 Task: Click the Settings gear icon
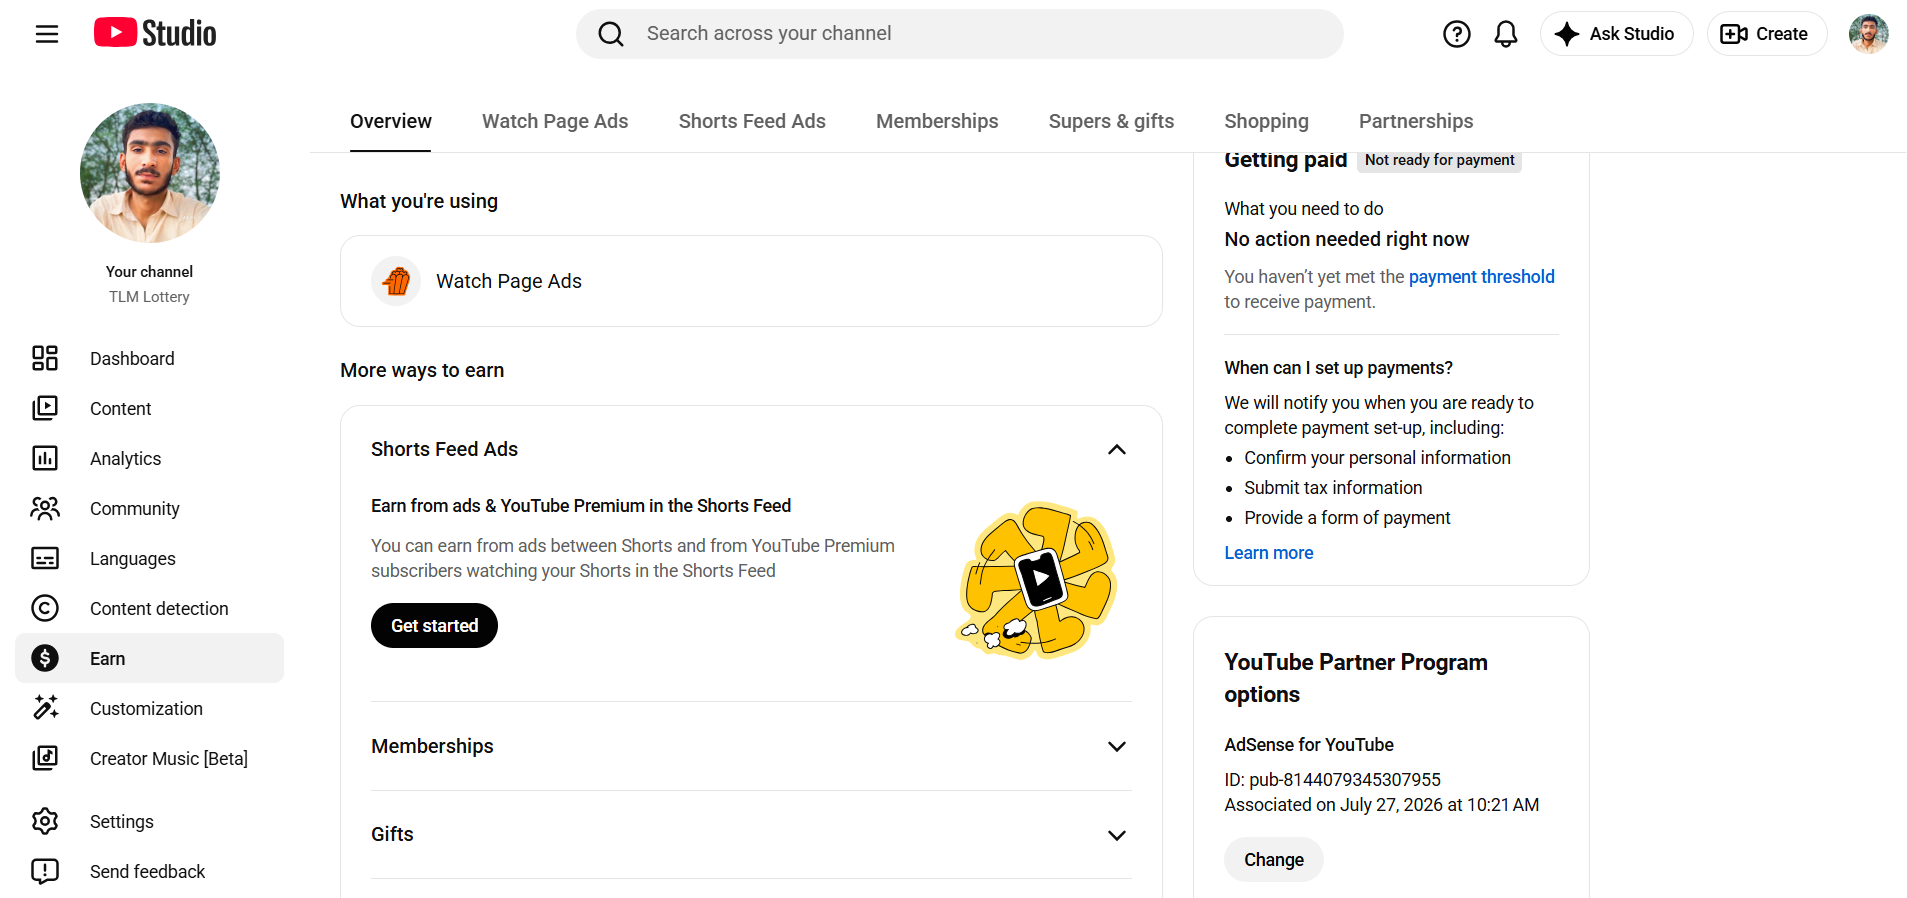45,821
